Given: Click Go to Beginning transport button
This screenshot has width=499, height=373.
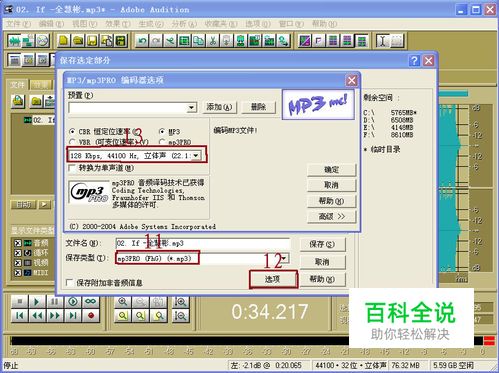Looking at the screenshot, I should pos(19,315).
